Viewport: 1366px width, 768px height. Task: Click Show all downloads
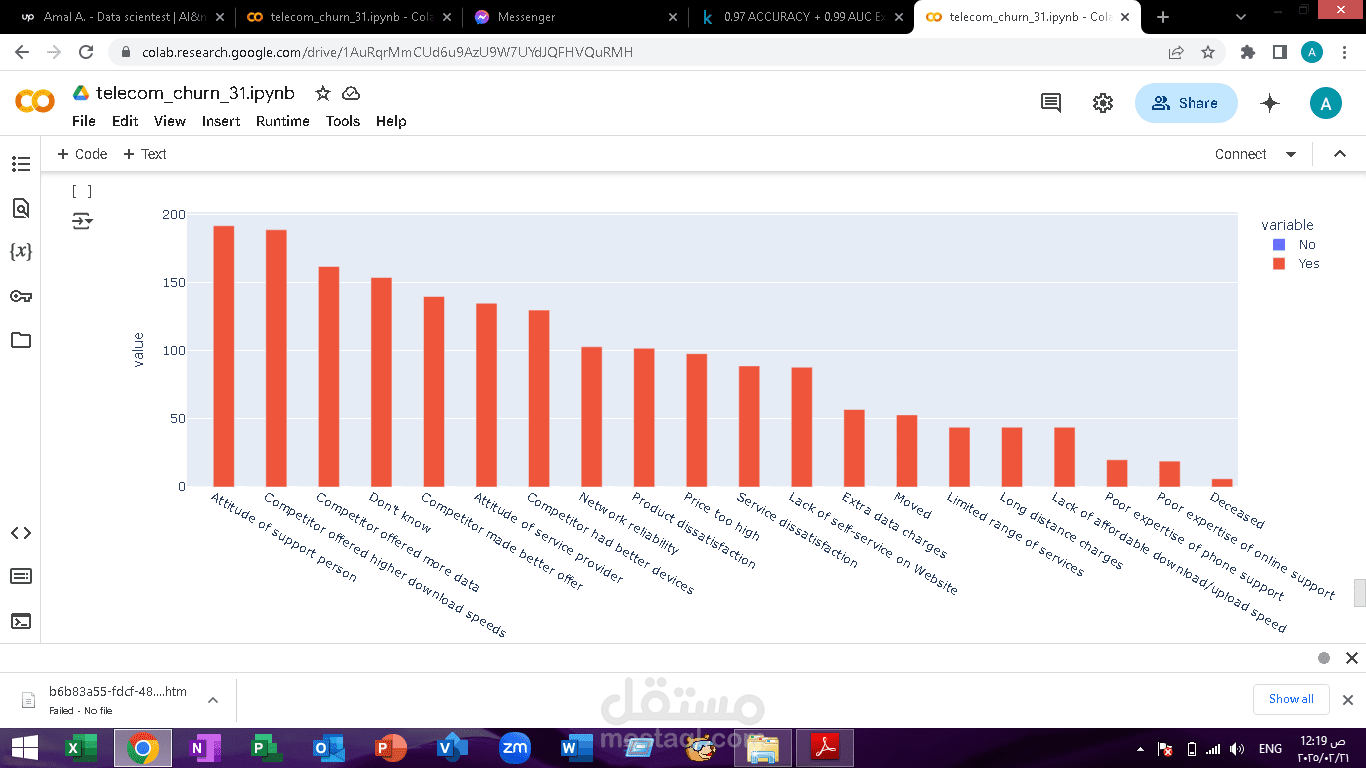coord(1291,699)
